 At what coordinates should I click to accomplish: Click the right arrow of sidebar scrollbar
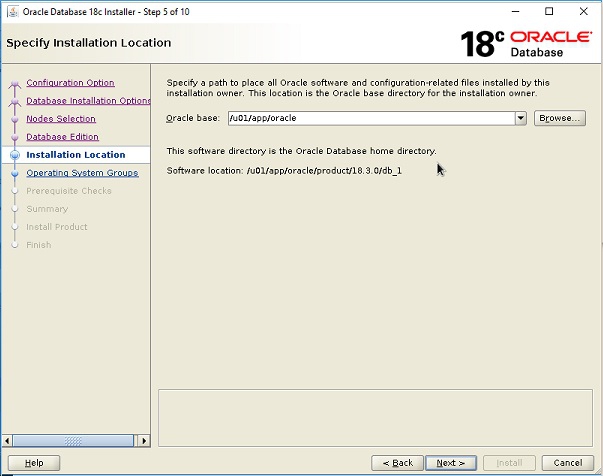[144, 441]
